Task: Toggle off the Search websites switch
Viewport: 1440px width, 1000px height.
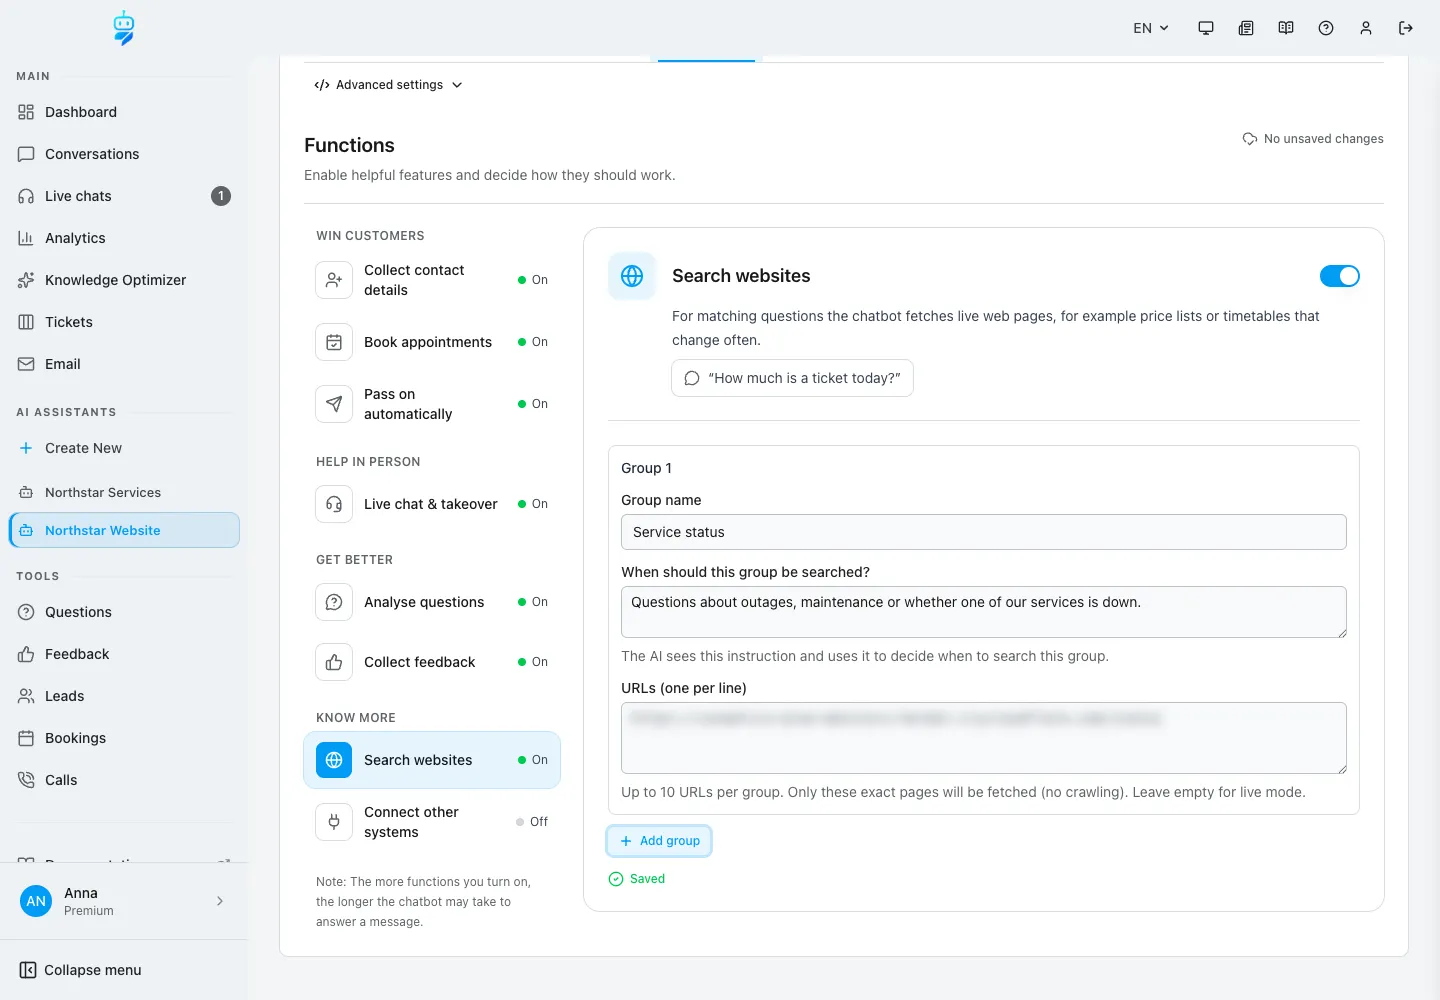Action: click(1340, 276)
